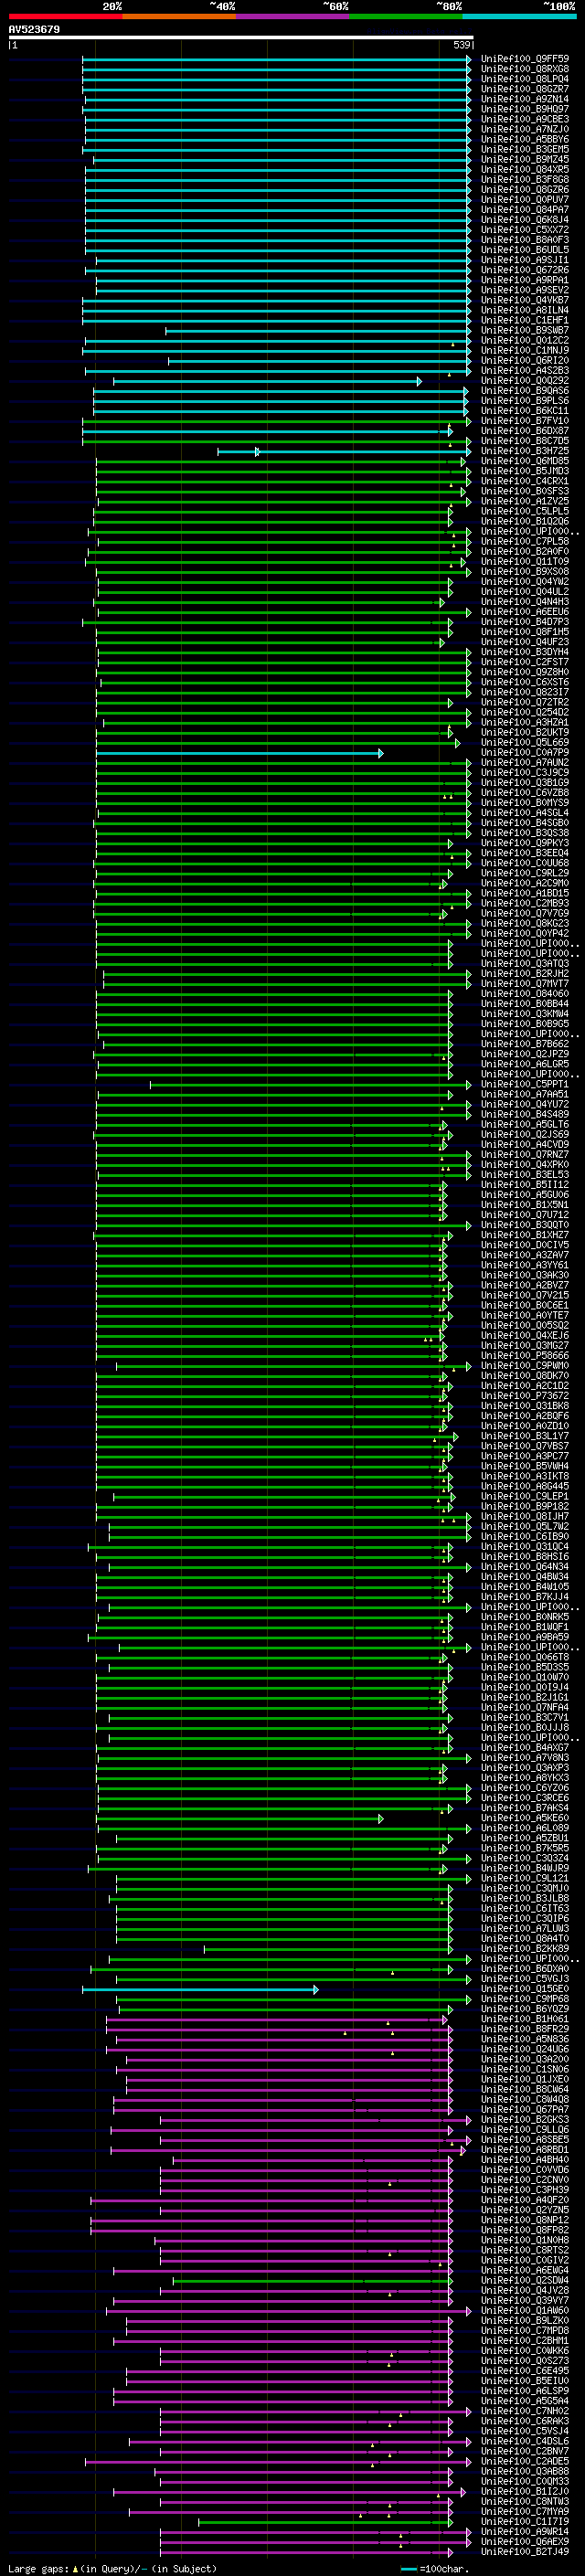The height and width of the screenshot is (2576, 585).
Task: Click the cyan alignment bar for UniRef100_B9SWB7
Action: coord(318,330)
